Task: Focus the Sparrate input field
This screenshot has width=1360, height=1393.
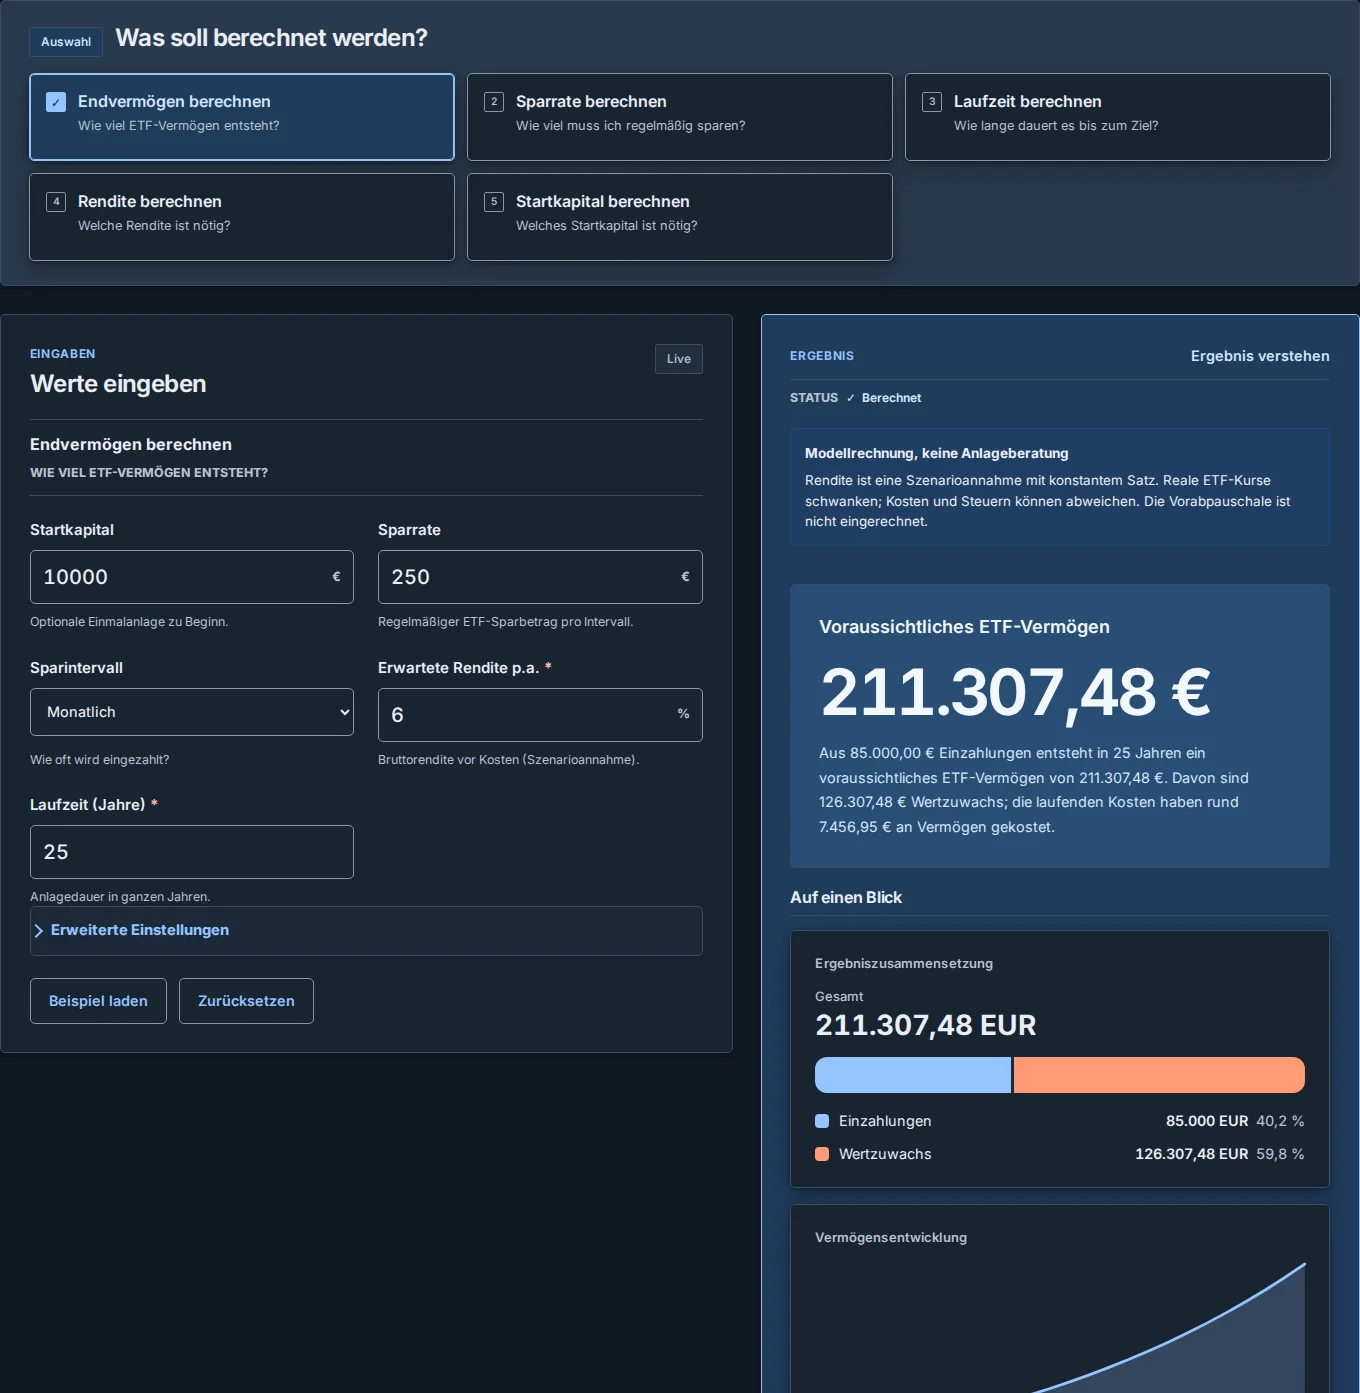Action: coord(540,577)
